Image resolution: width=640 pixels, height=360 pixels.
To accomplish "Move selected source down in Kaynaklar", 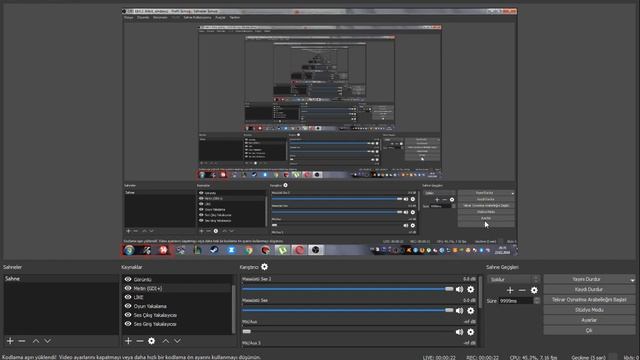I will (x=178, y=340).
